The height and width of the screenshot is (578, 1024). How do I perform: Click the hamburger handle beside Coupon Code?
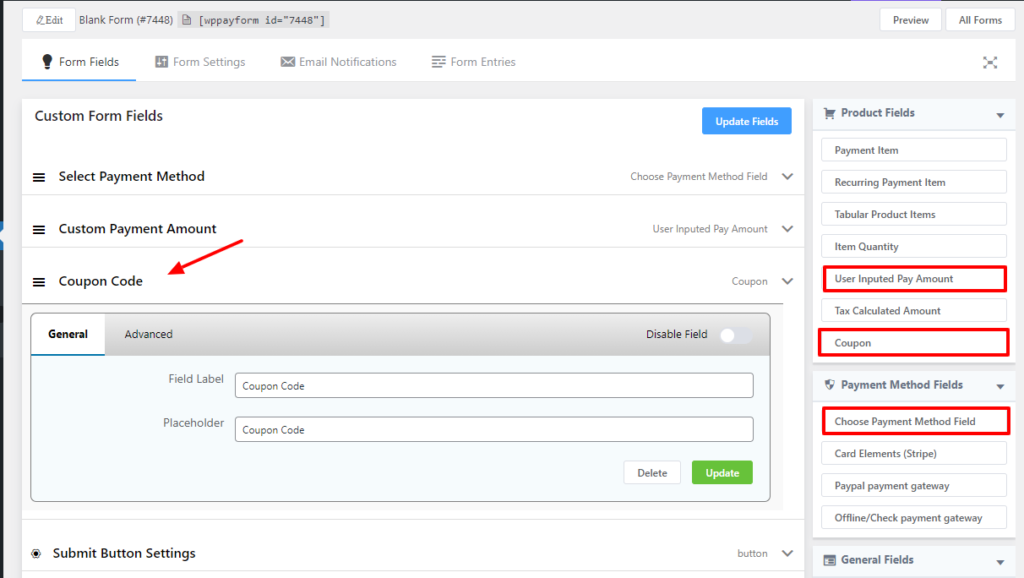point(39,282)
